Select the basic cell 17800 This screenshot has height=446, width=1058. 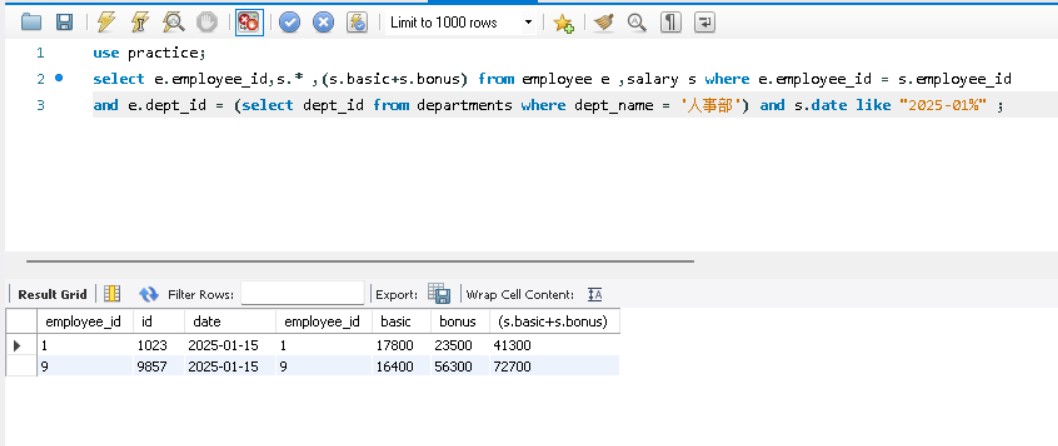401,345
